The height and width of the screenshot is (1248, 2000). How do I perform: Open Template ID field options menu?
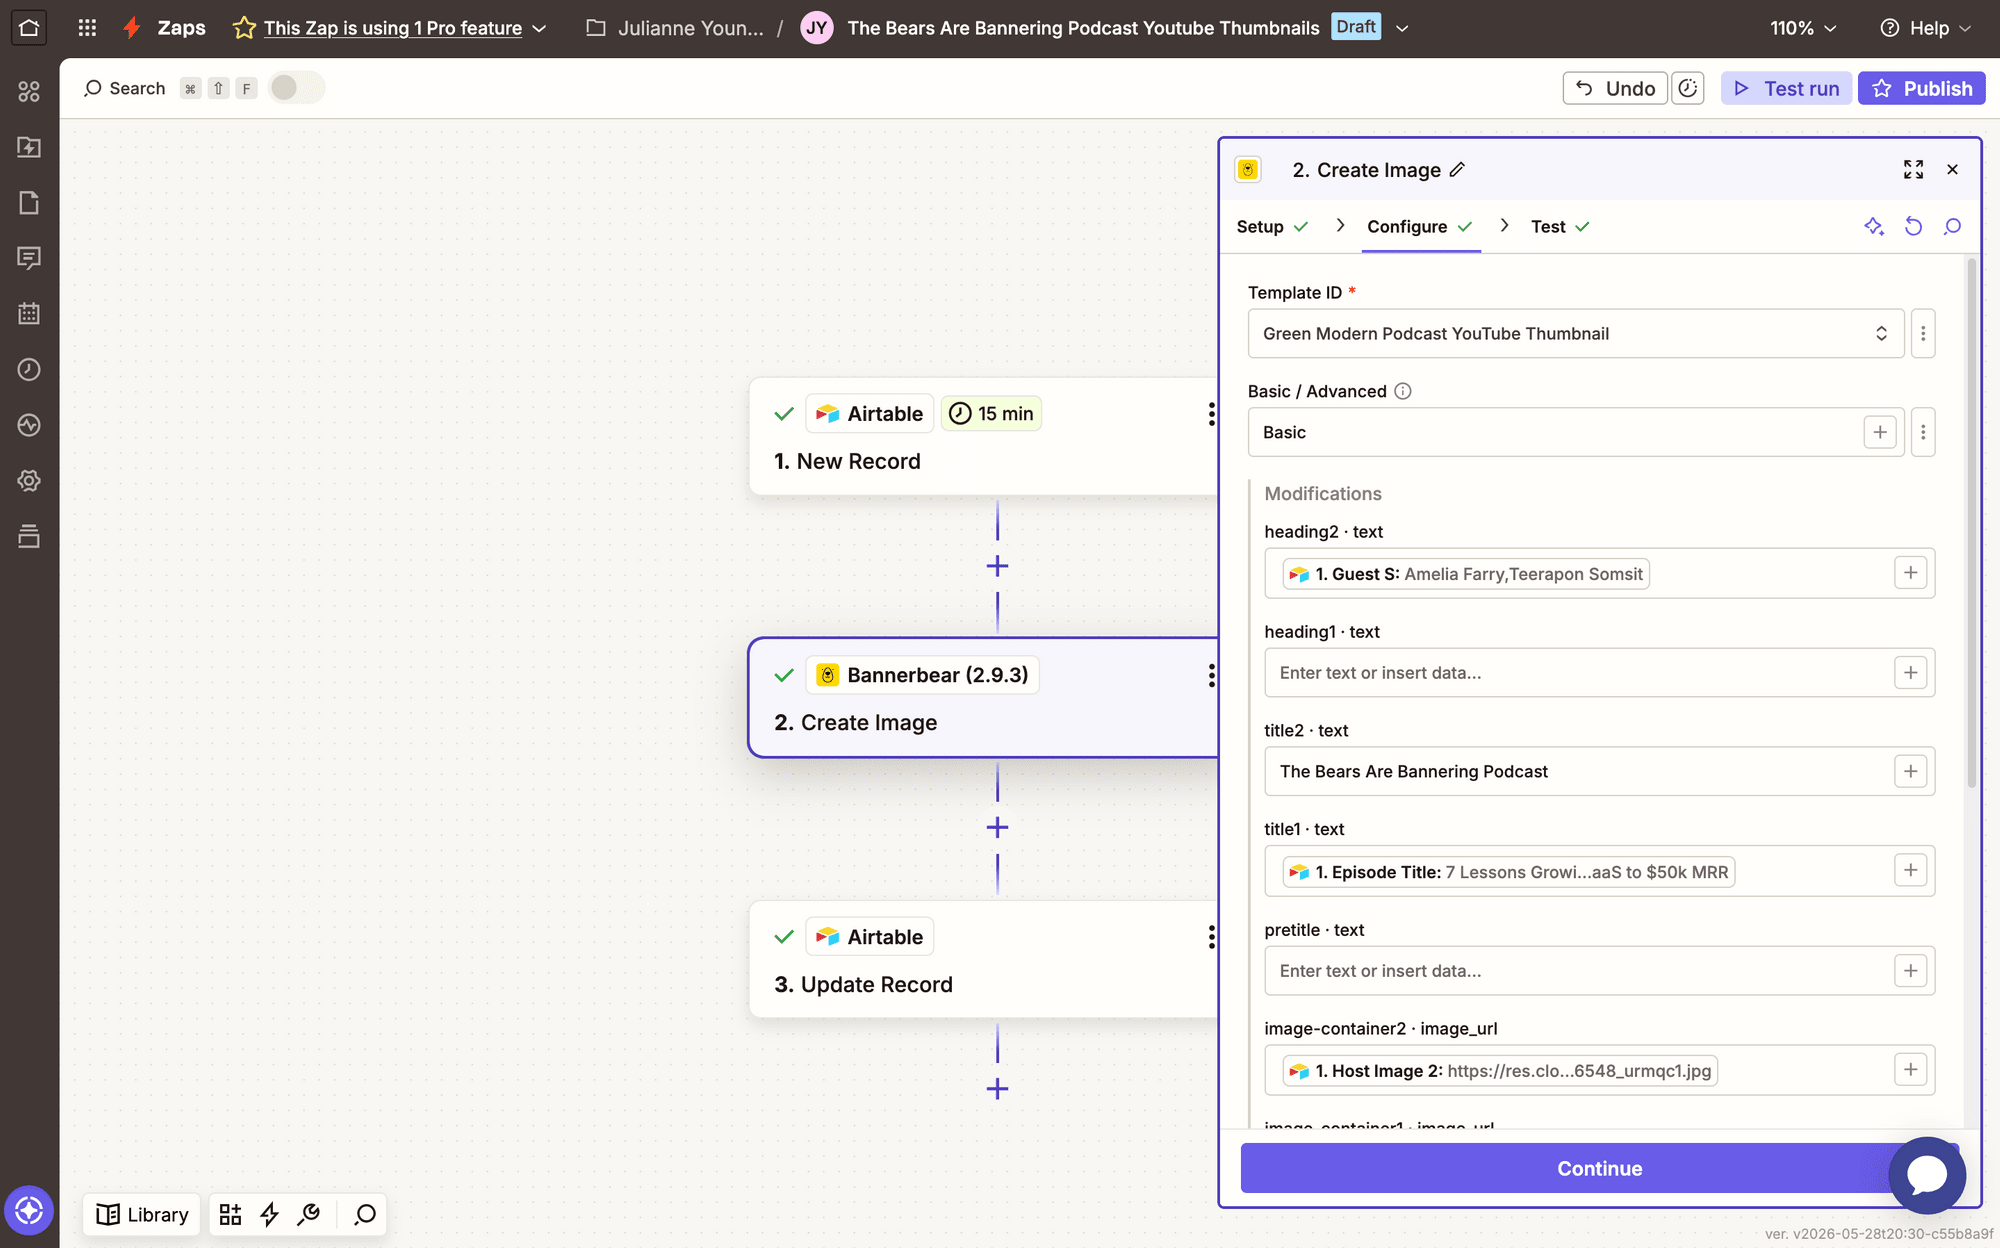pyautogui.click(x=1923, y=333)
